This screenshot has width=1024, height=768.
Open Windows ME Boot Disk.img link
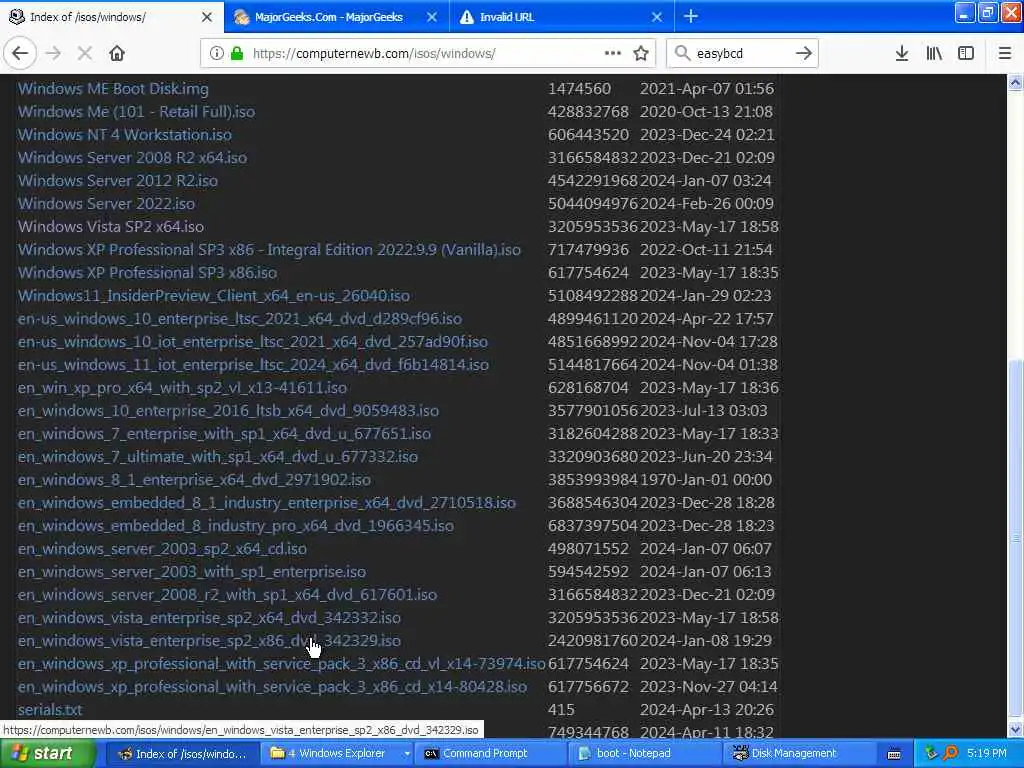114,89
